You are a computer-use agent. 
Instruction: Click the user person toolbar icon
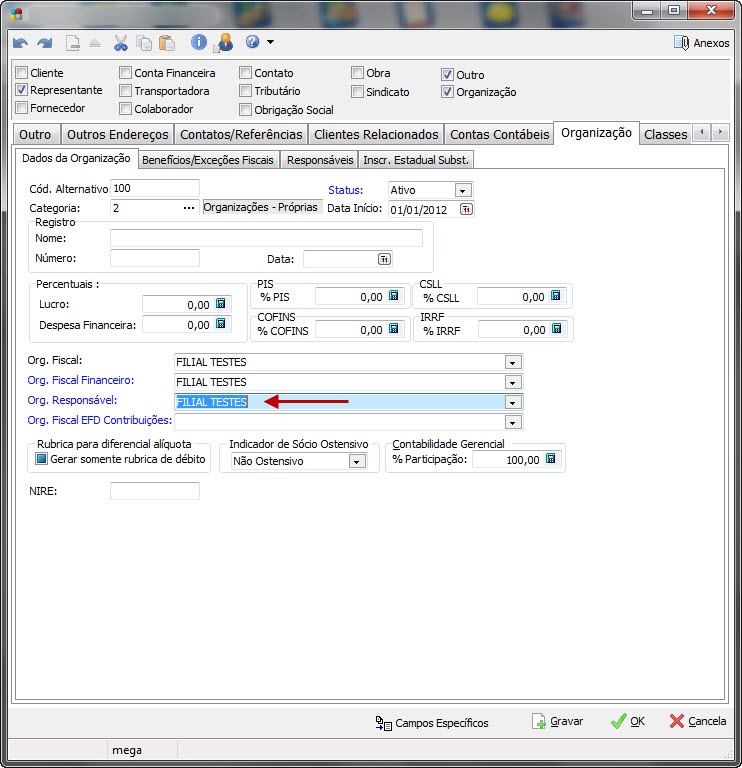click(224, 42)
